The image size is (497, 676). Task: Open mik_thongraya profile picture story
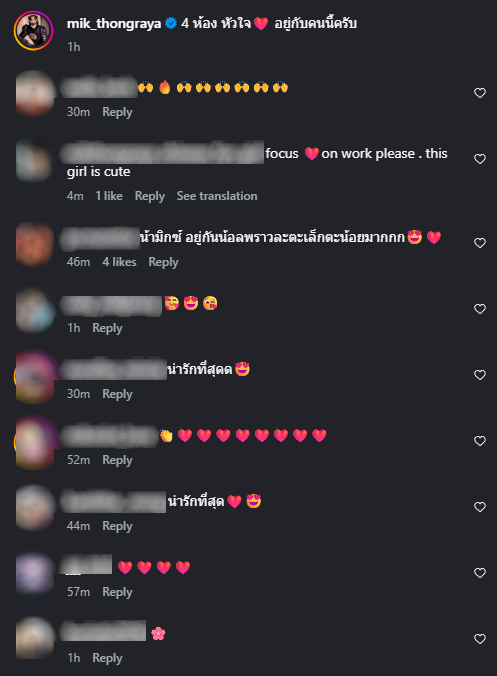pyautogui.click(x=34, y=31)
